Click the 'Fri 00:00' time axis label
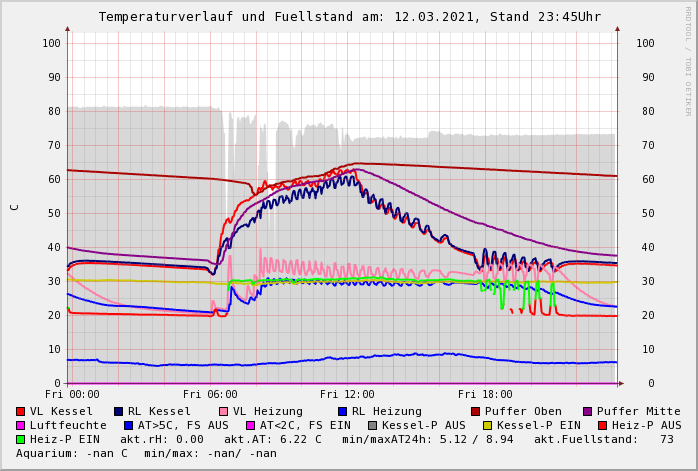This screenshot has height=471, width=698. pos(73,395)
